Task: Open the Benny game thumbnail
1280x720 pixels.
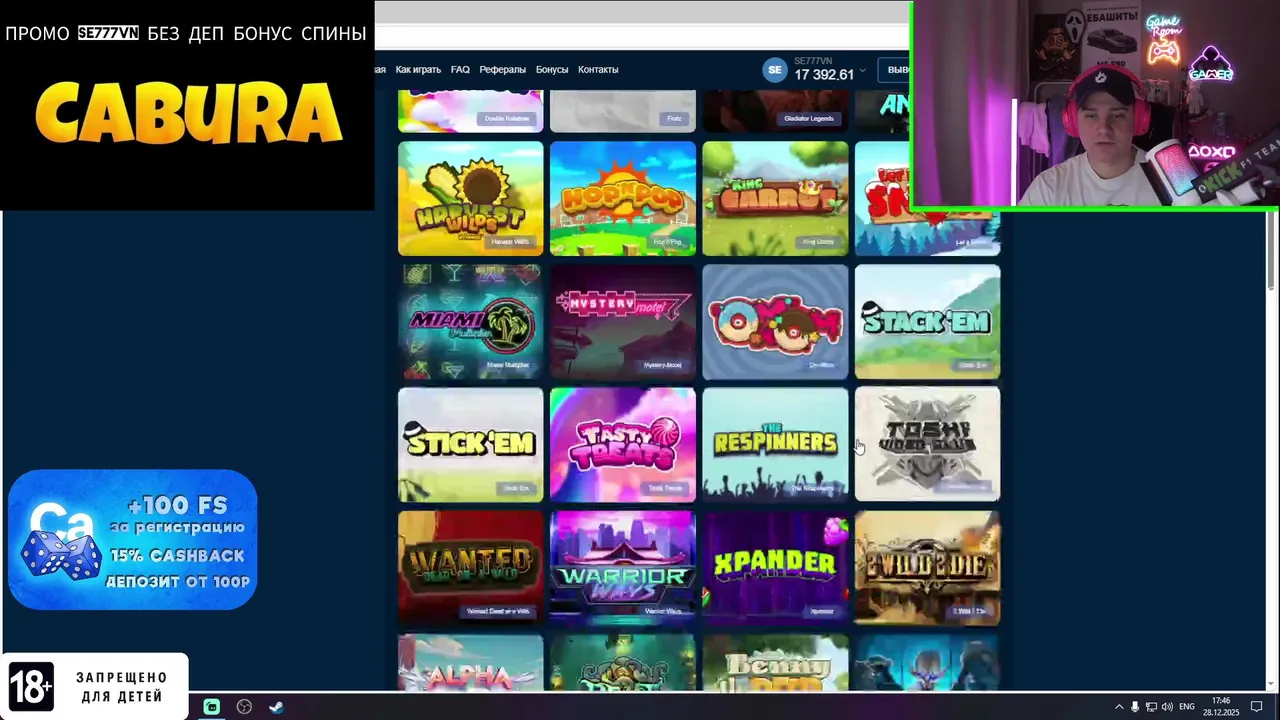Action: (775, 663)
